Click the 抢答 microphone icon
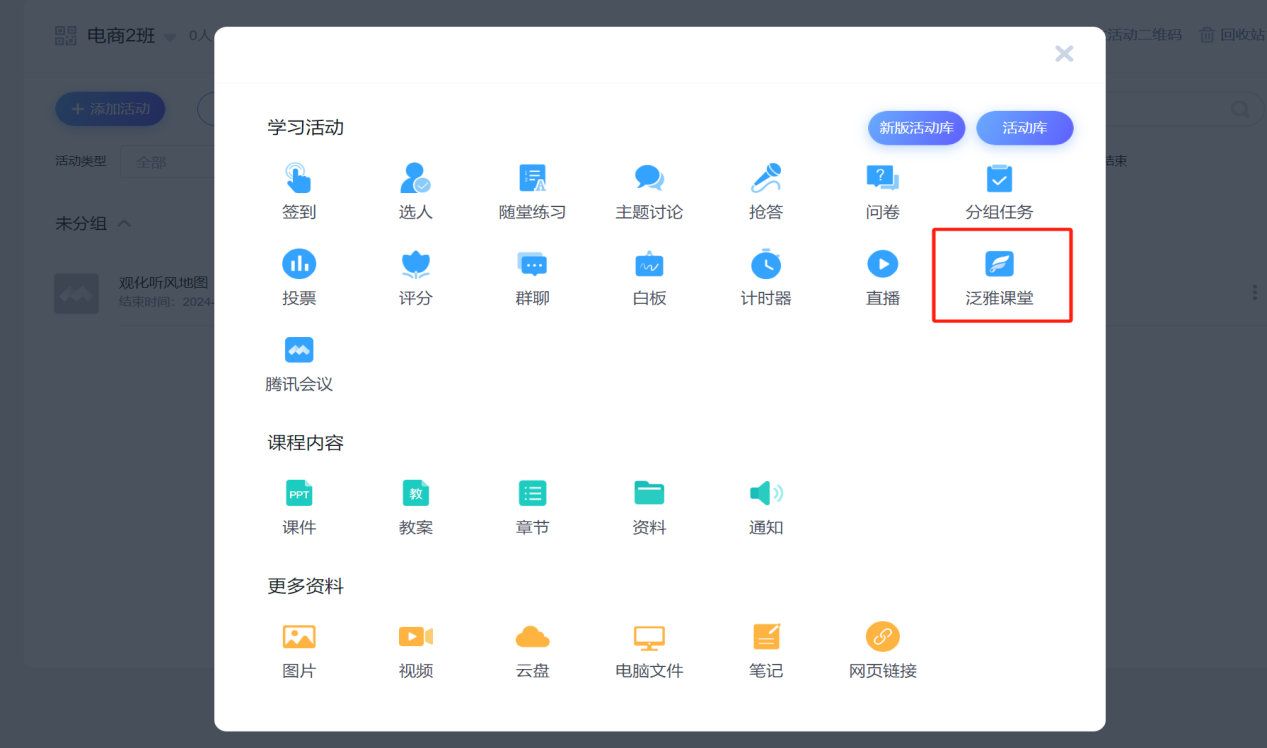Image resolution: width=1267 pixels, height=748 pixels. (x=766, y=179)
